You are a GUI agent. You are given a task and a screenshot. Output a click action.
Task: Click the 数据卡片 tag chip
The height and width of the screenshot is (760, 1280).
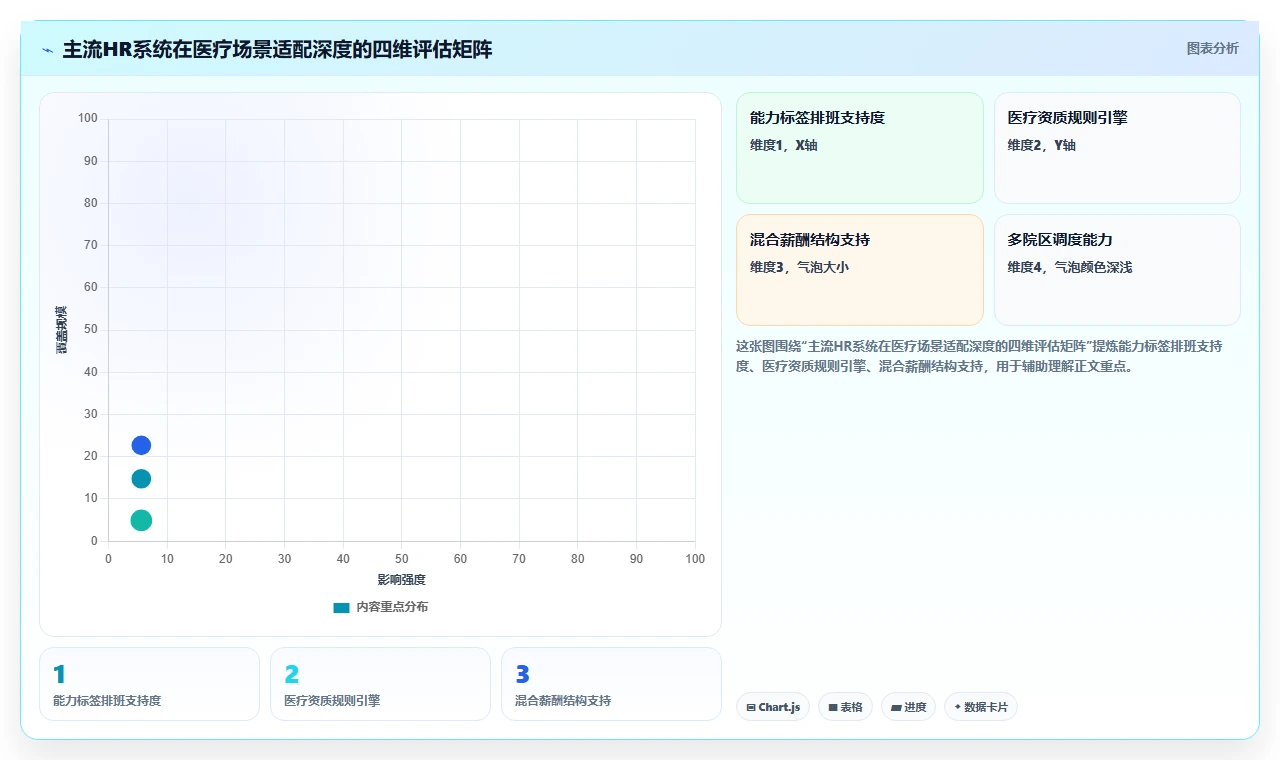point(981,707)
